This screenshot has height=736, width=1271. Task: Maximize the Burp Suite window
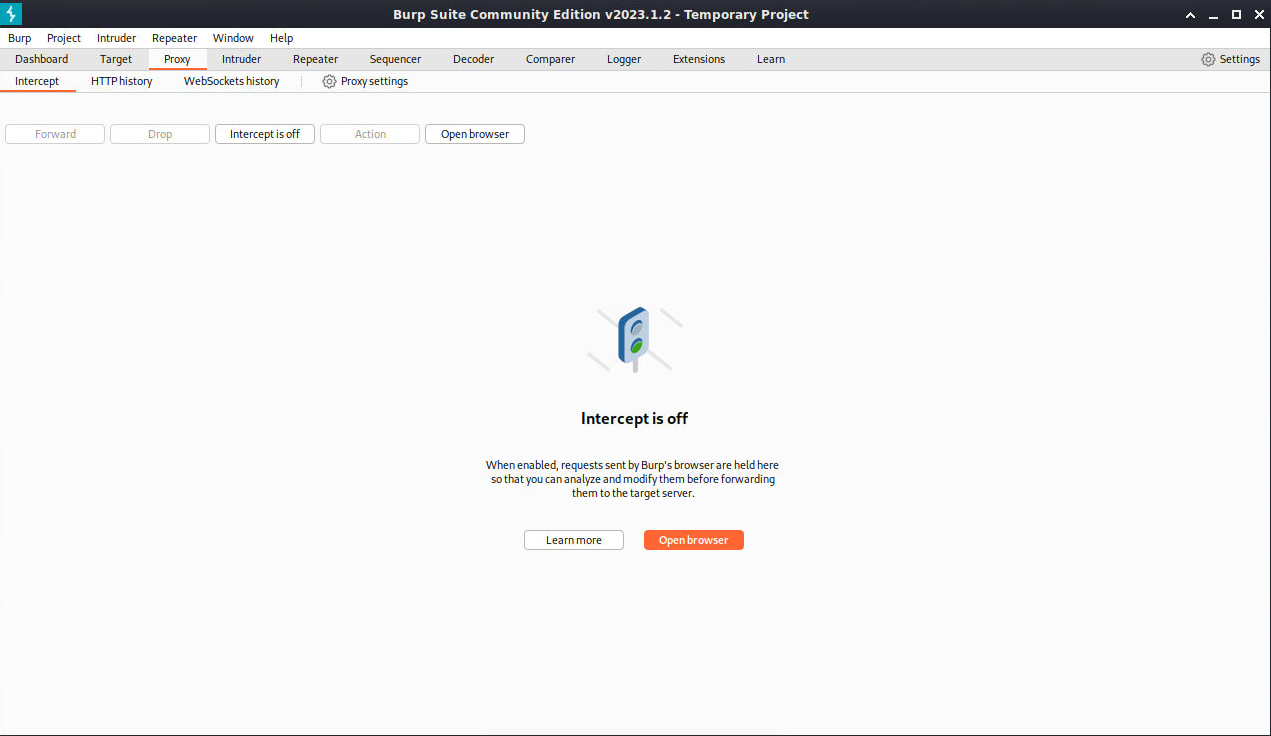tap(1236, 14)
